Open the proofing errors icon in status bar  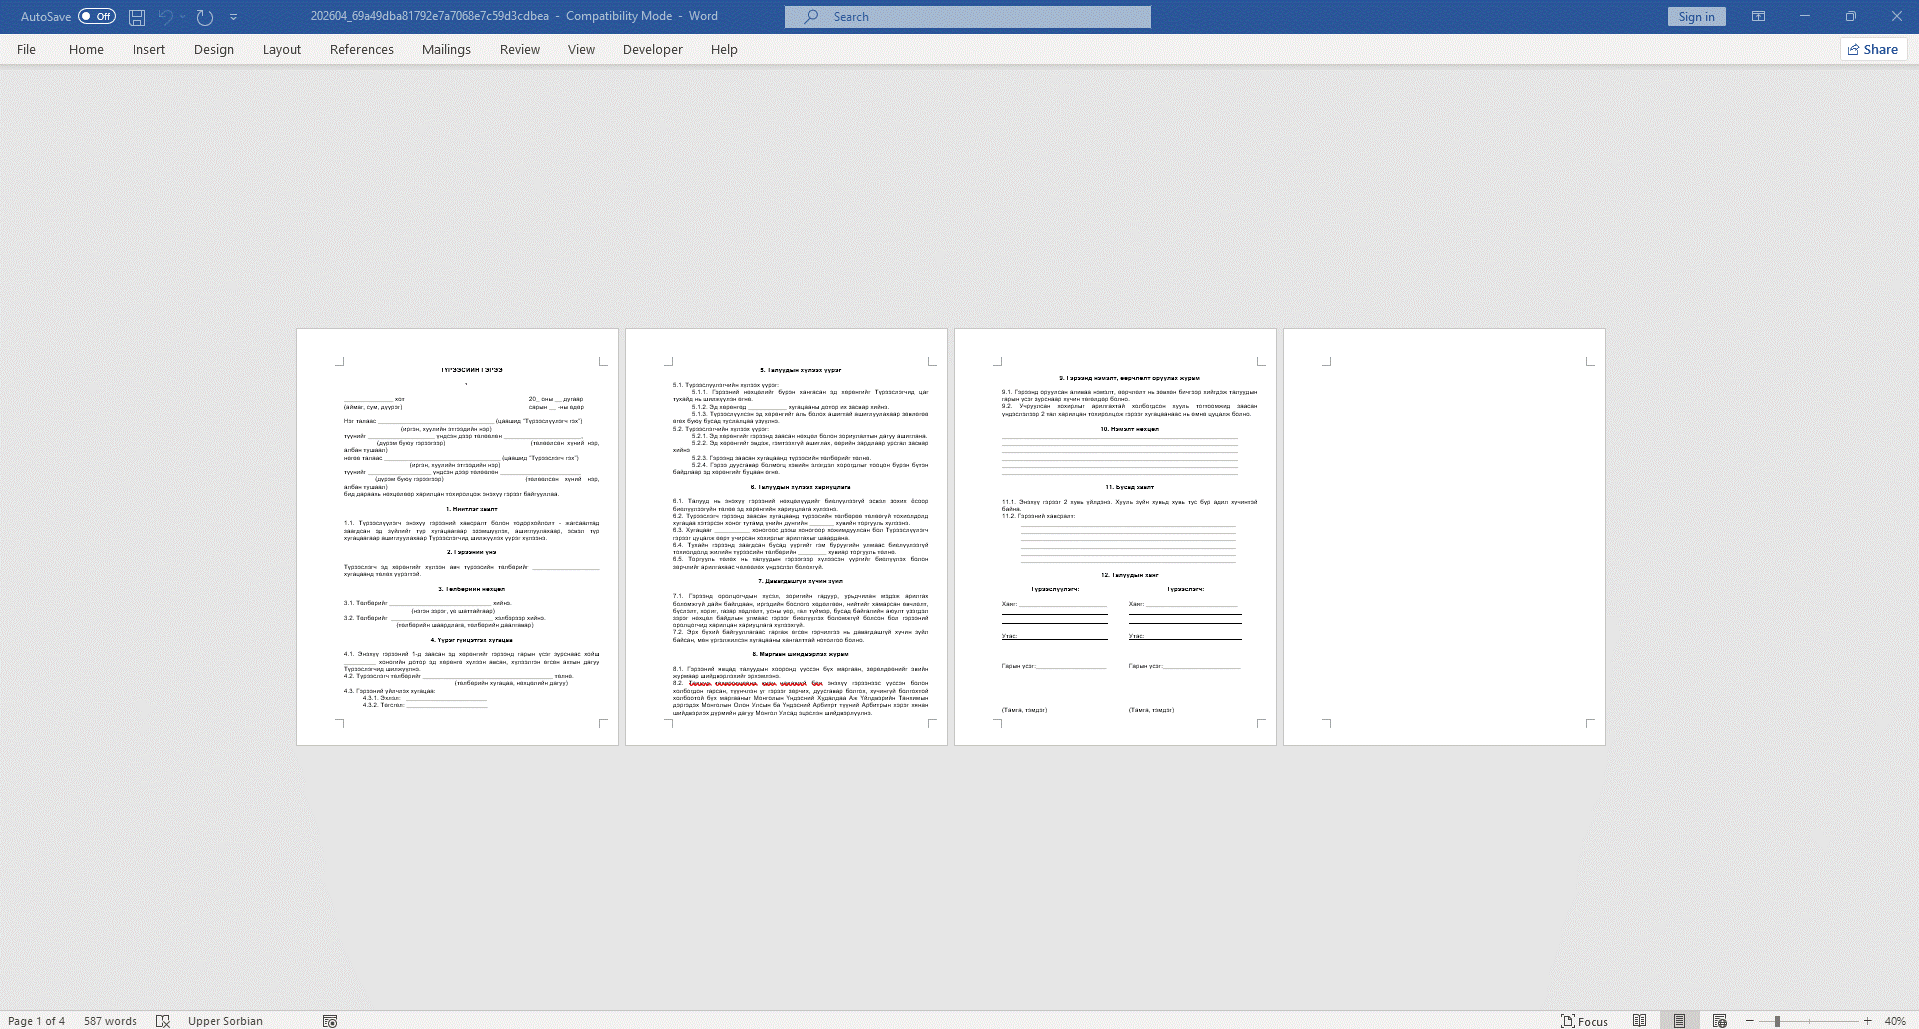pos(163,1021)
